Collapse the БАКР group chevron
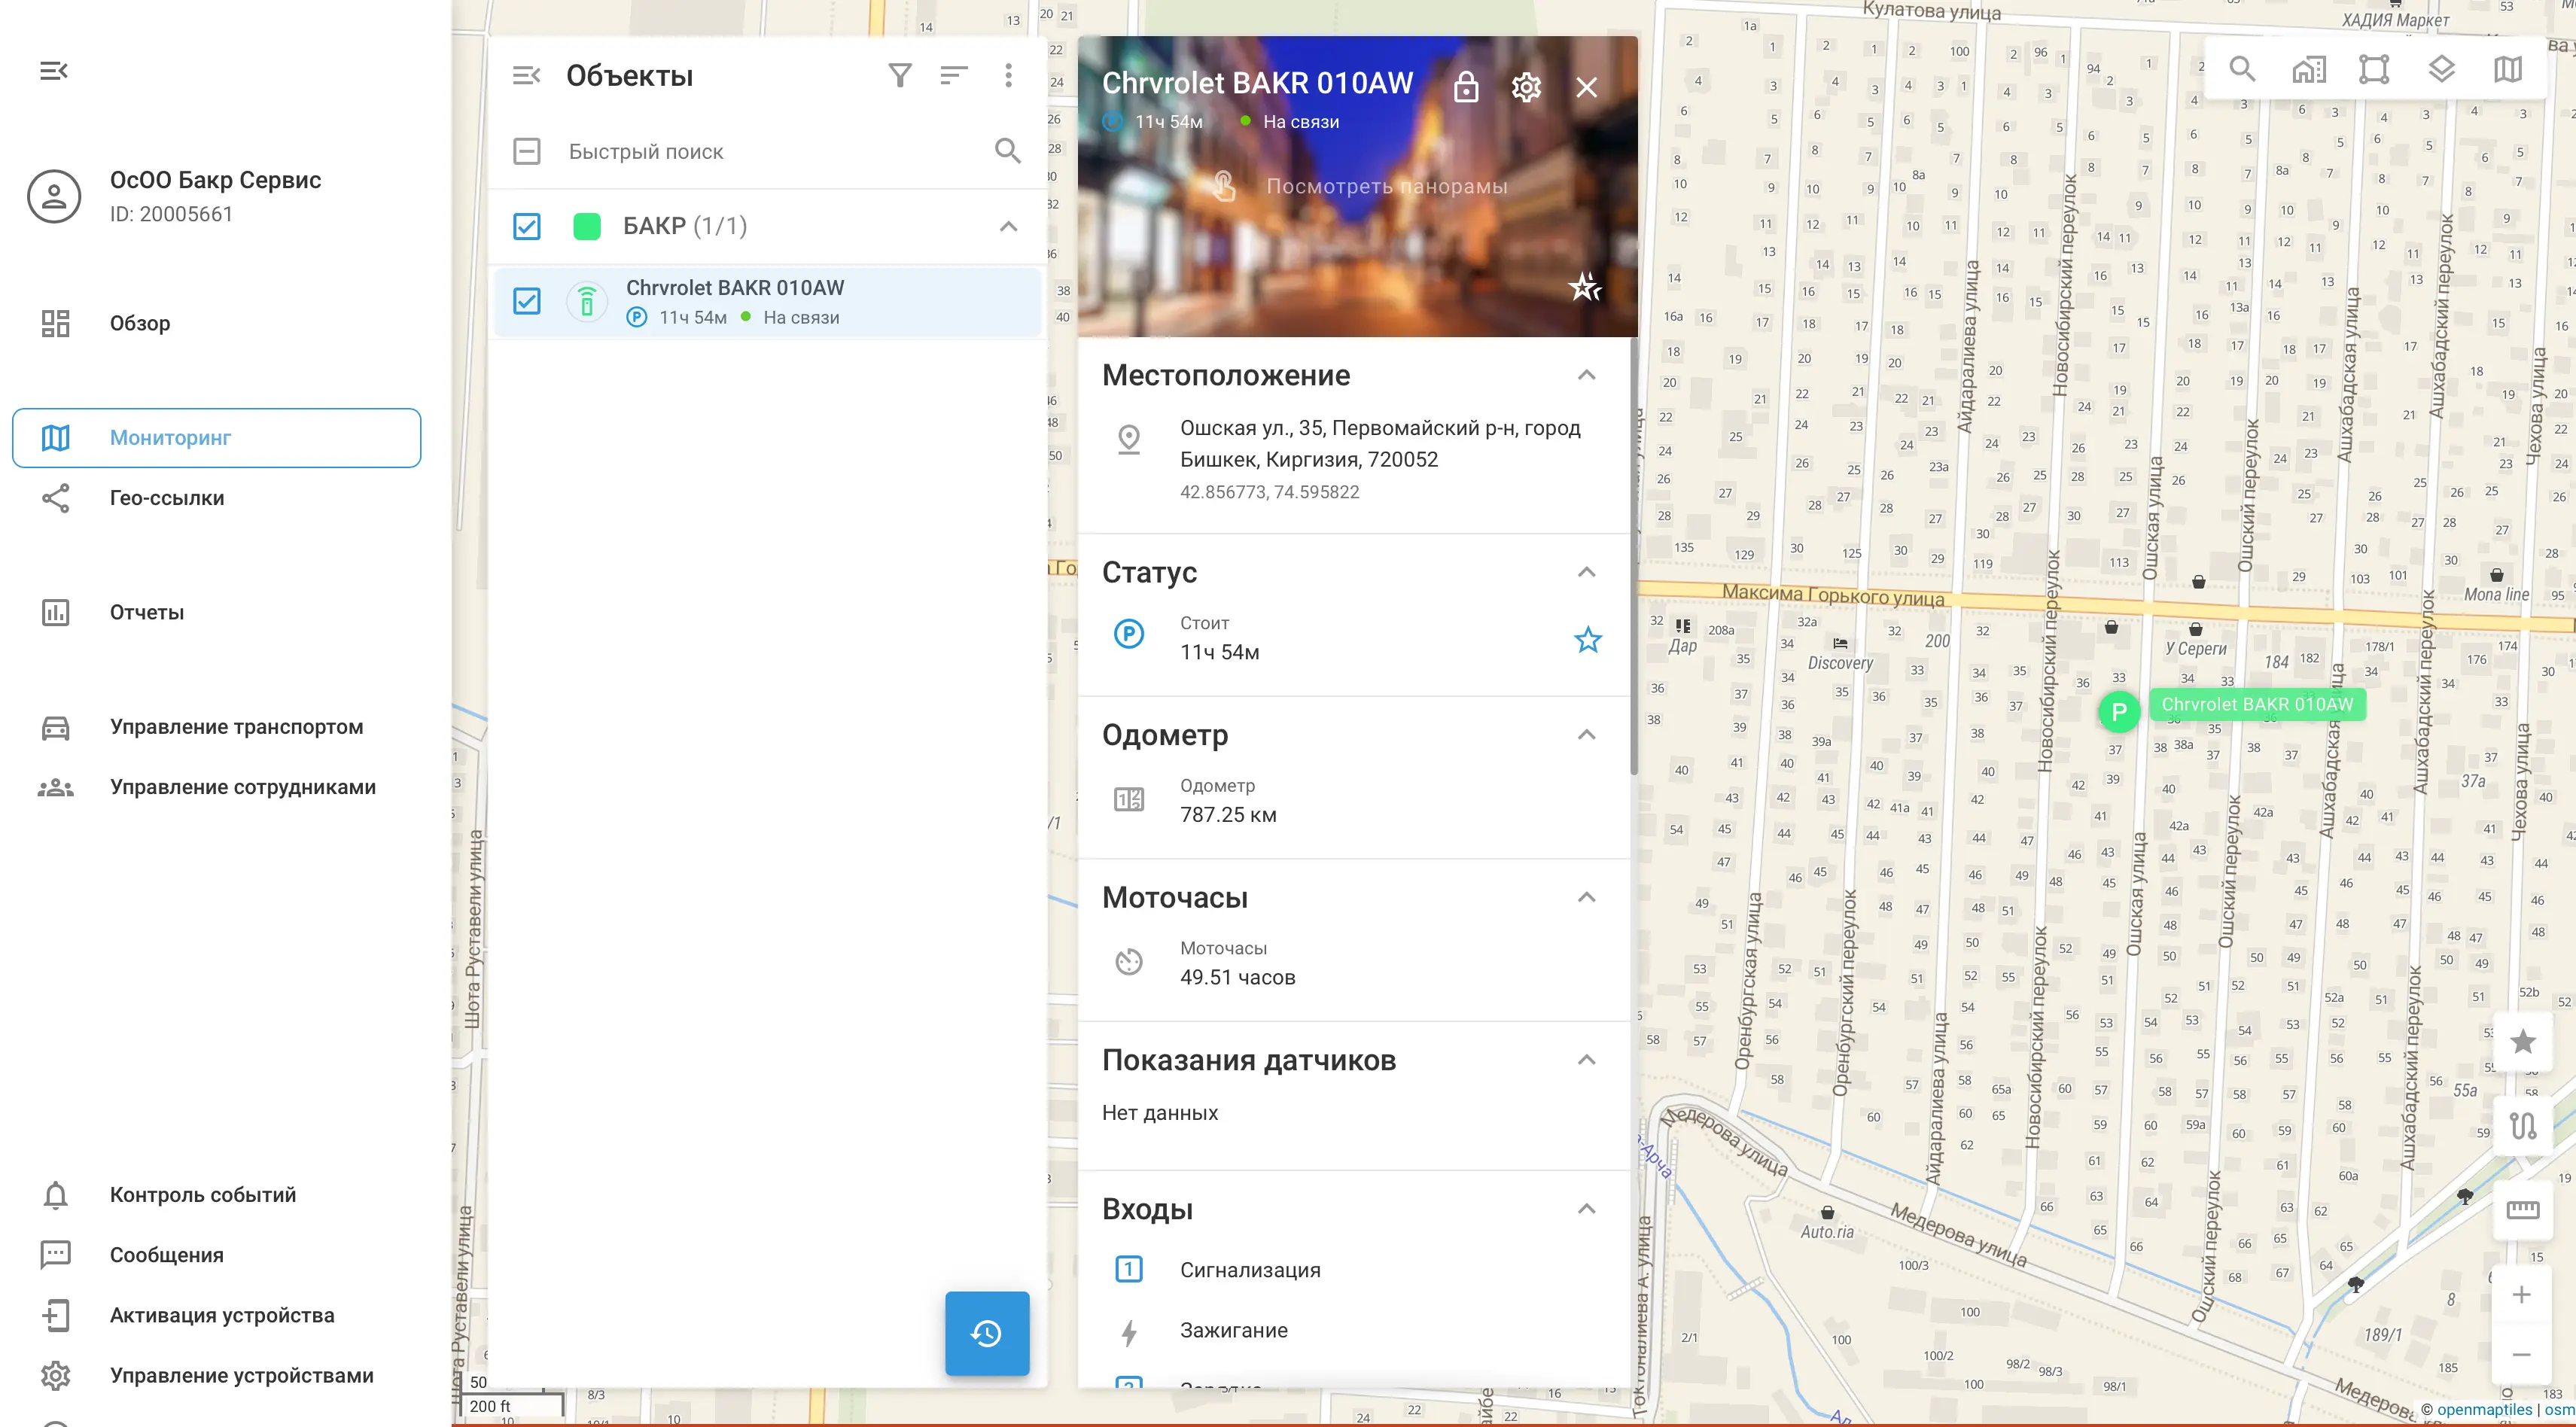The width and height of the screenshot is (2576, 1427). [1008, 226]
